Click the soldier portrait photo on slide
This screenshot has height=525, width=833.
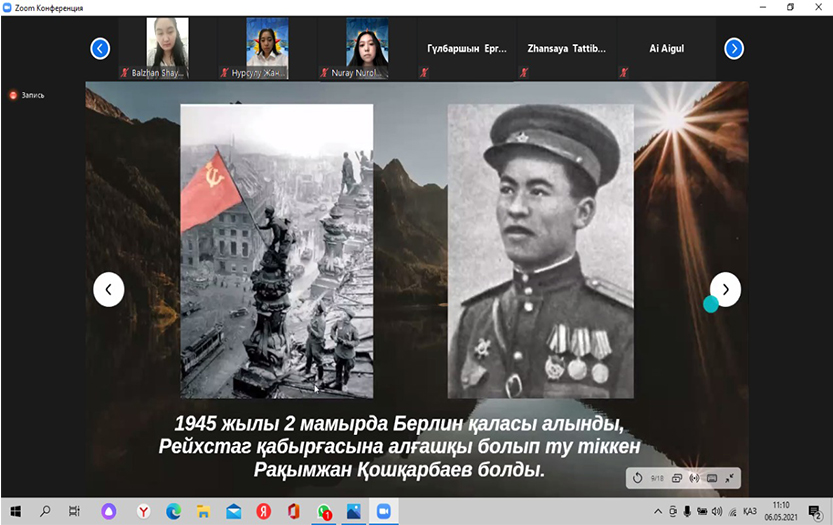pyautogui.click(x=541, y=251)
